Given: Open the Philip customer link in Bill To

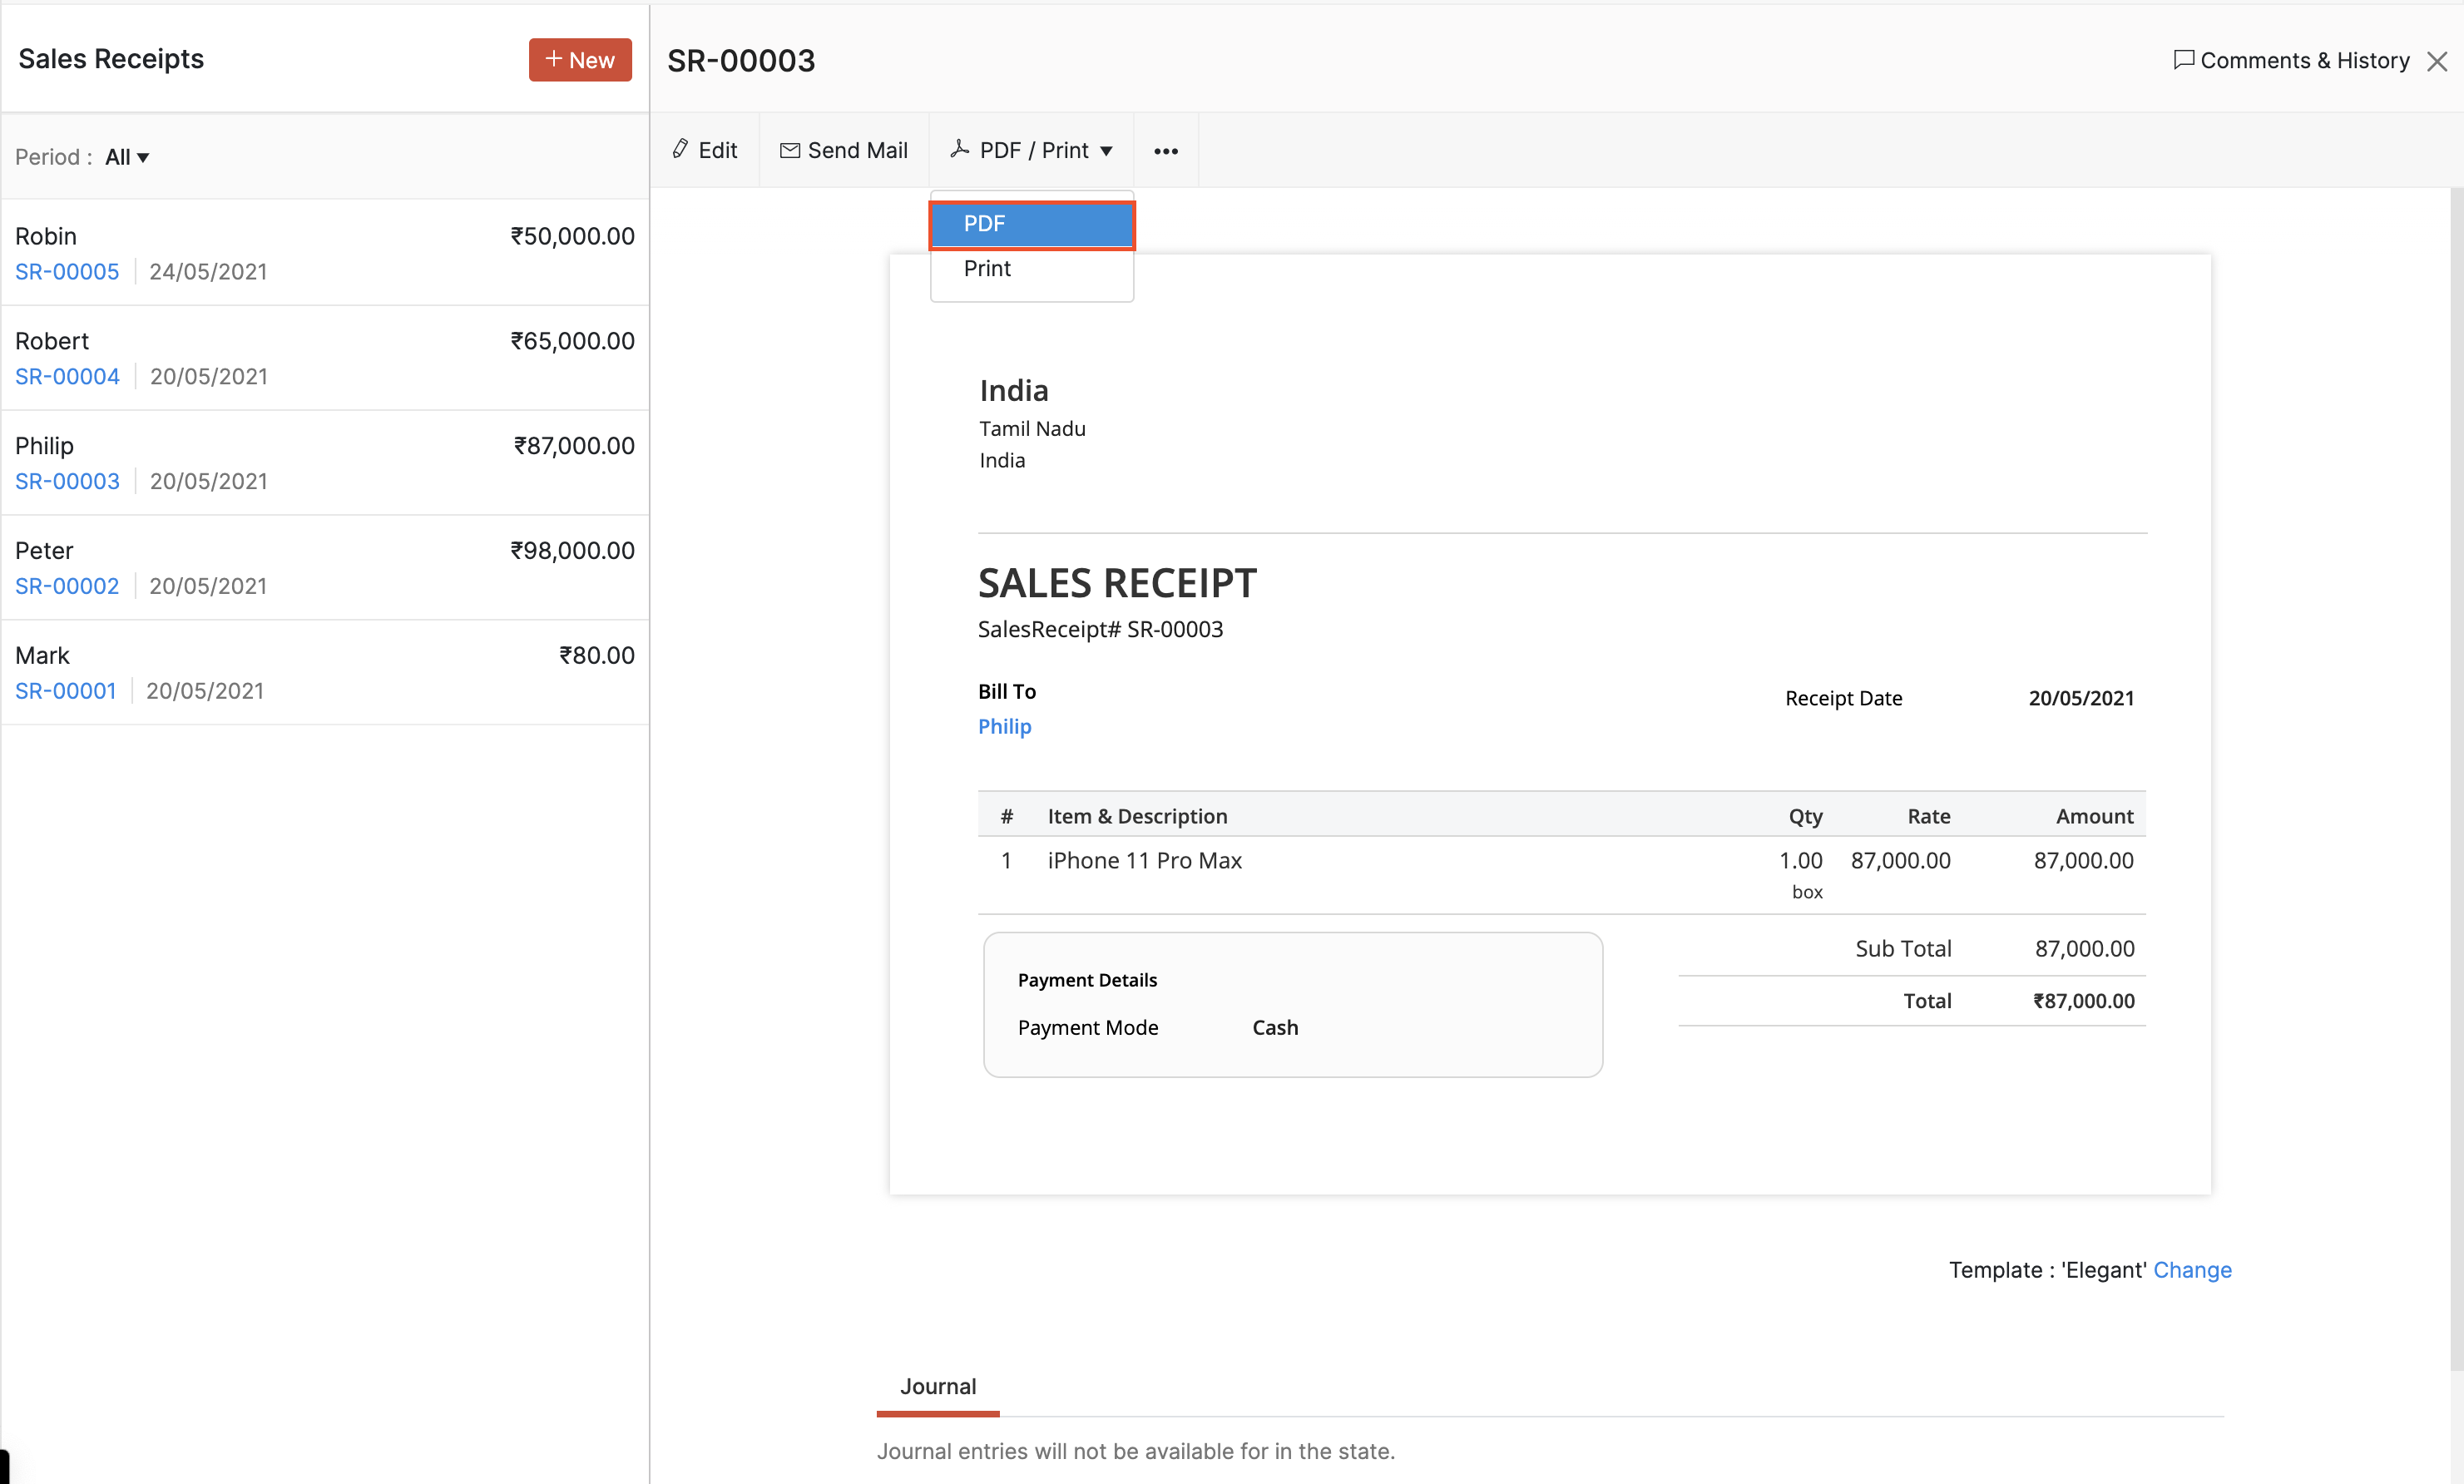Looking at the screenshot, I should pos(1004,726).
